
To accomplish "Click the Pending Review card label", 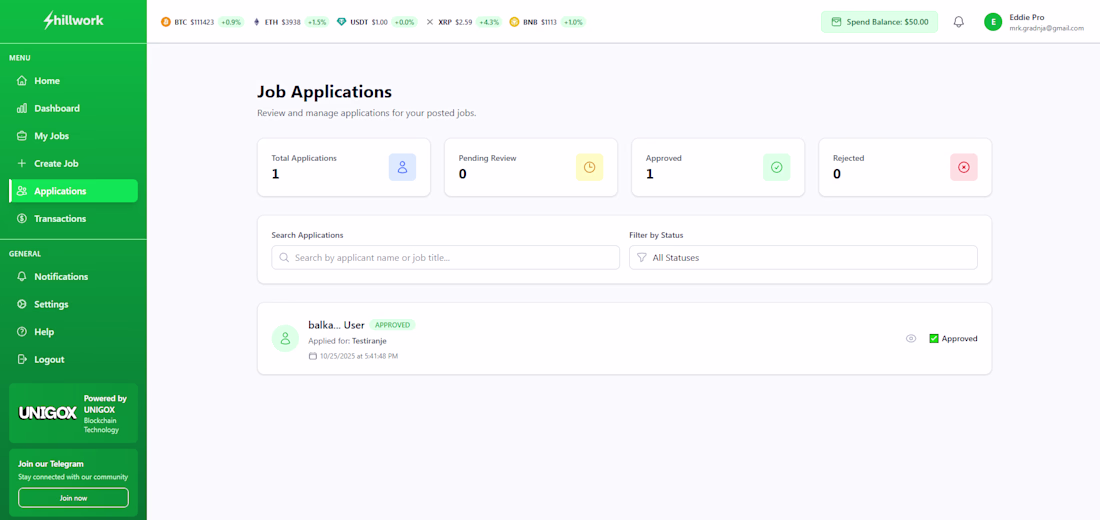I will [488, 158].
